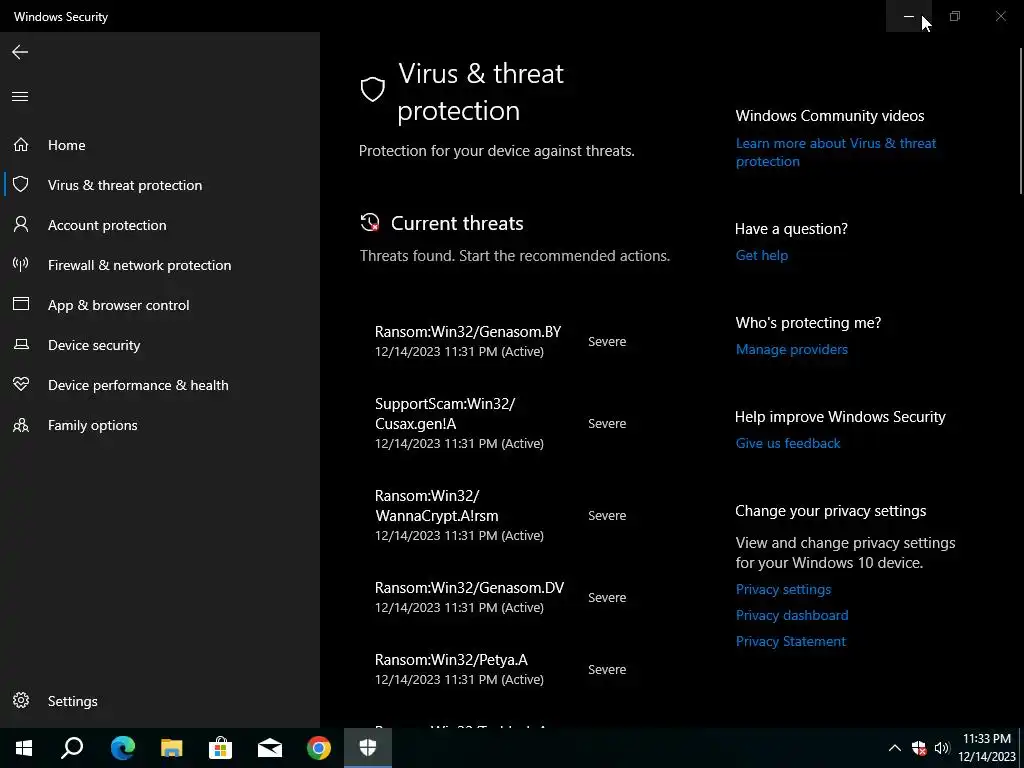Select Virus & threat protection menu item
Screen dimensions: 1024x768
125,185
